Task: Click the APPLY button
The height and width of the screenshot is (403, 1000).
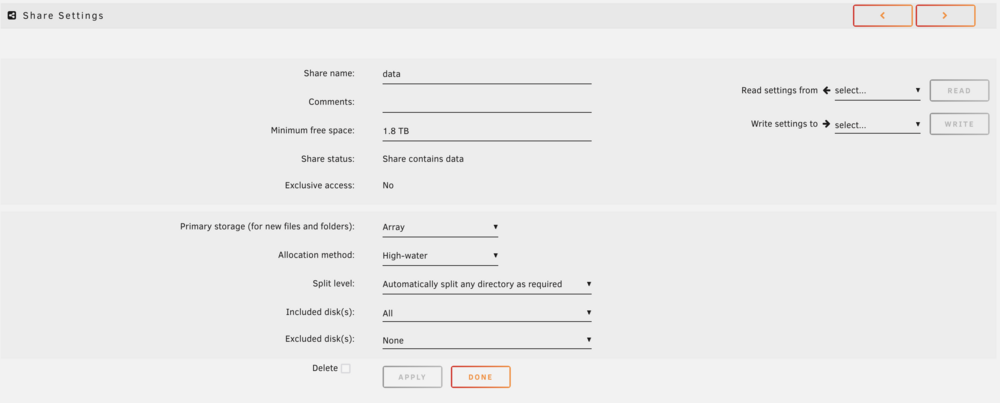Action: (x=412, y=377)
